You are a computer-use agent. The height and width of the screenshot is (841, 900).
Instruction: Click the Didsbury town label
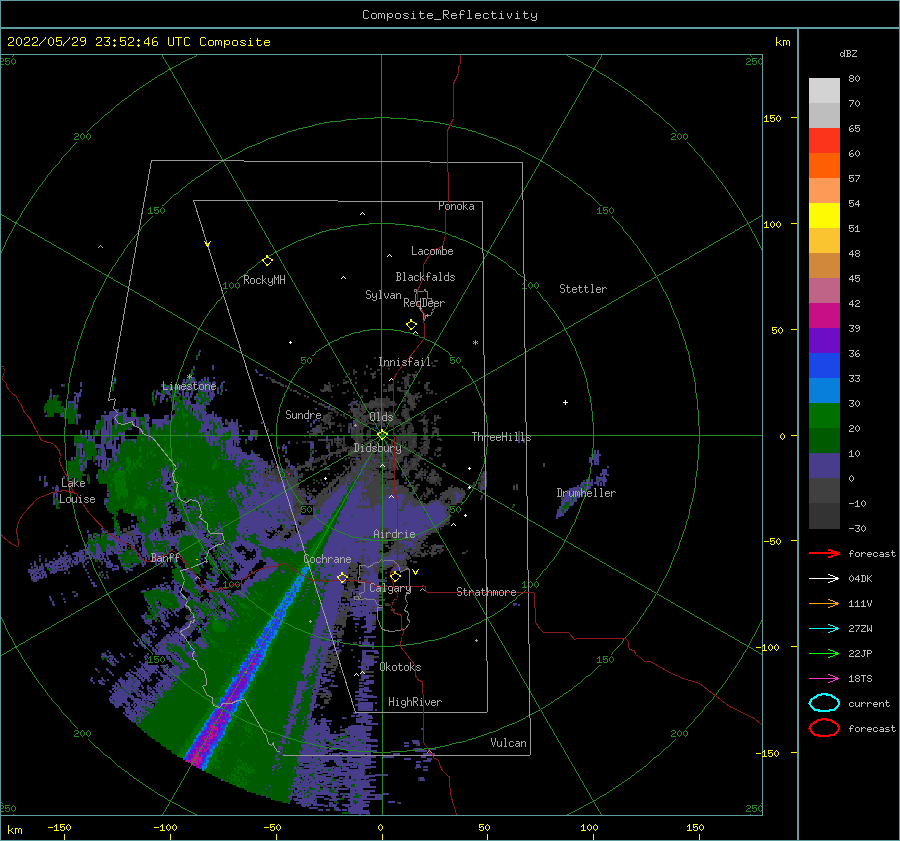coord(377,448)
